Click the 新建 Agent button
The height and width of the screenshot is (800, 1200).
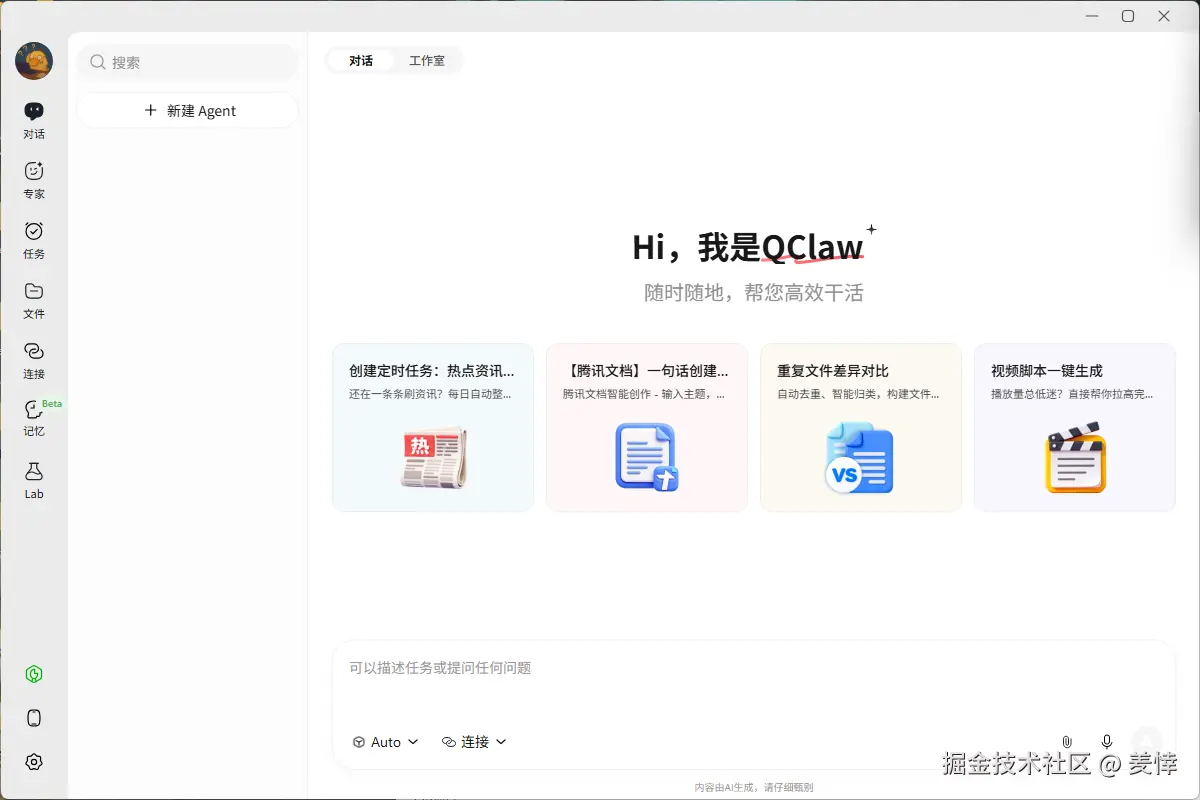point(188,111)
